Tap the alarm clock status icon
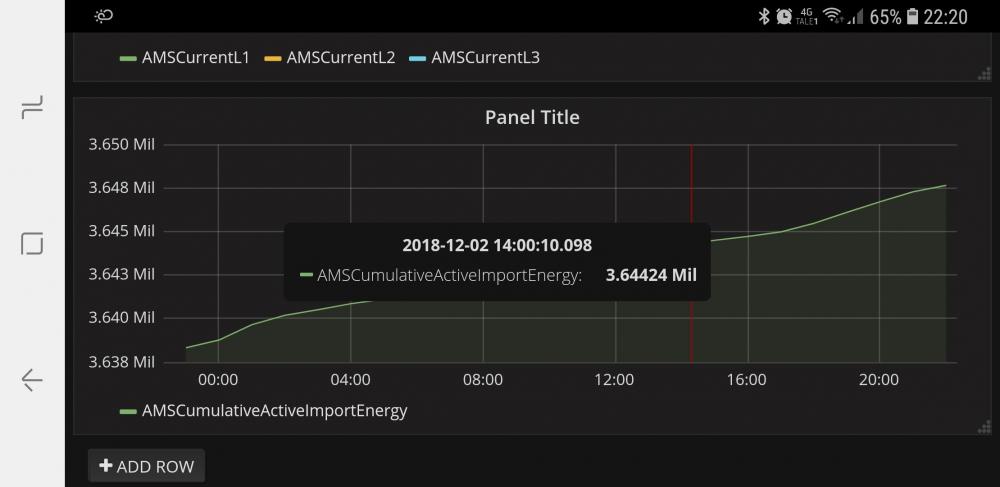This screenshot has width=1000, height=487. click(784, 16)
